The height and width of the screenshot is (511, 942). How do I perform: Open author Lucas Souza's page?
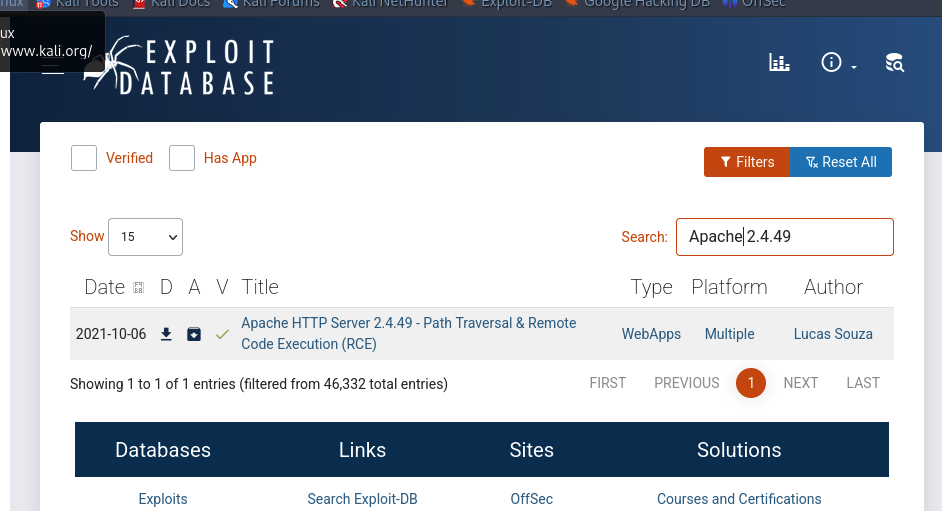(833, 334)
